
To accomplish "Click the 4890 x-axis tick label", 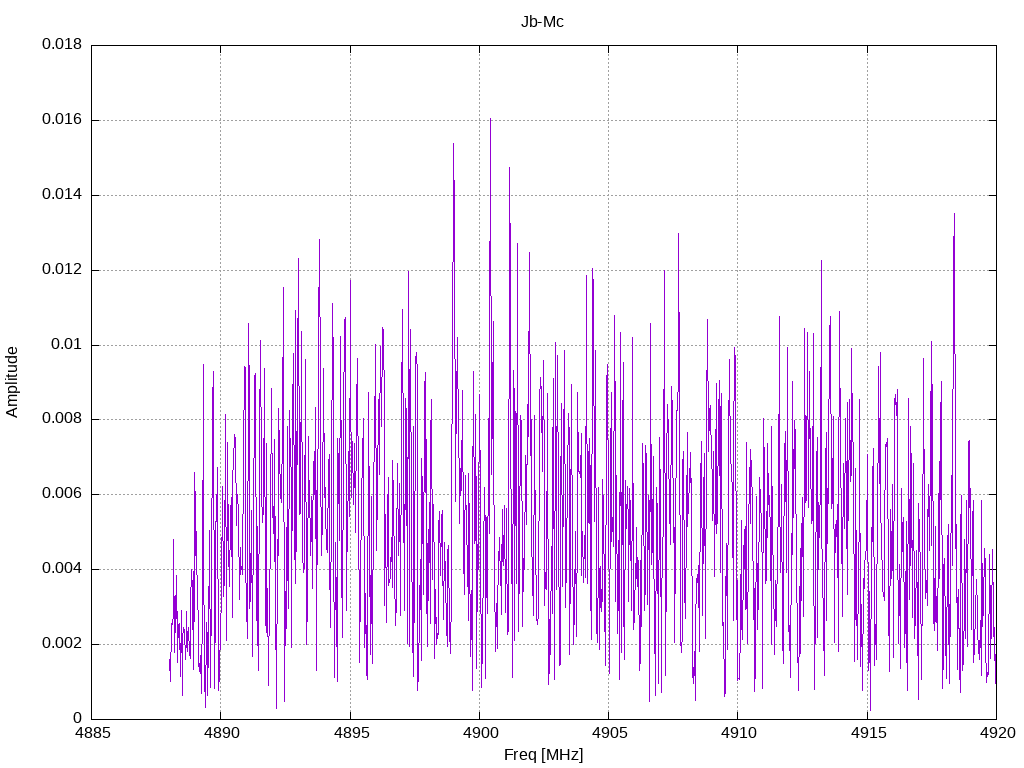I will (221, 733).
